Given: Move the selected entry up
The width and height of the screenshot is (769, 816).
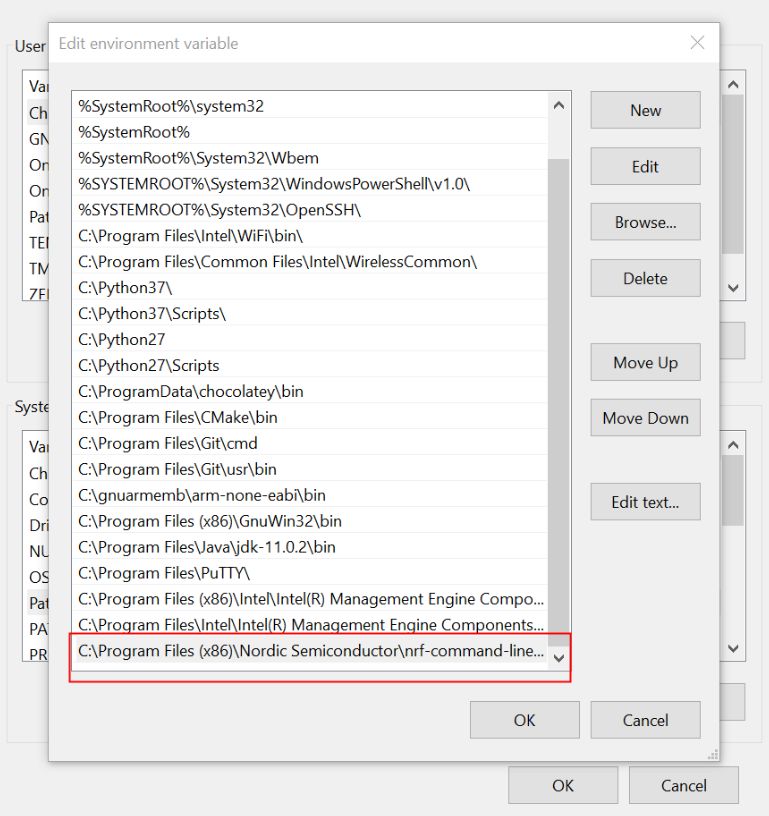Looking at the screenshot, I should [645, 363].
